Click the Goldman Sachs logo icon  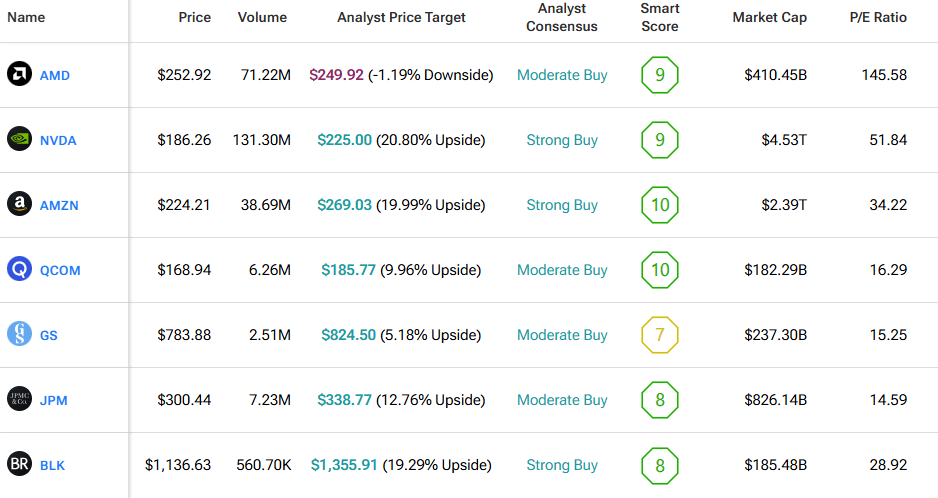pos(19,335)
